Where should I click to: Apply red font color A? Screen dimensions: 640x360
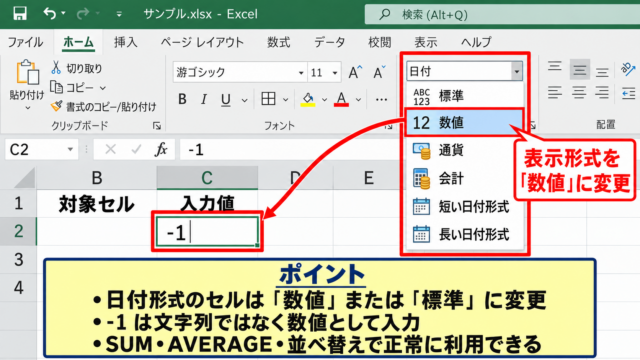point(341,99)
